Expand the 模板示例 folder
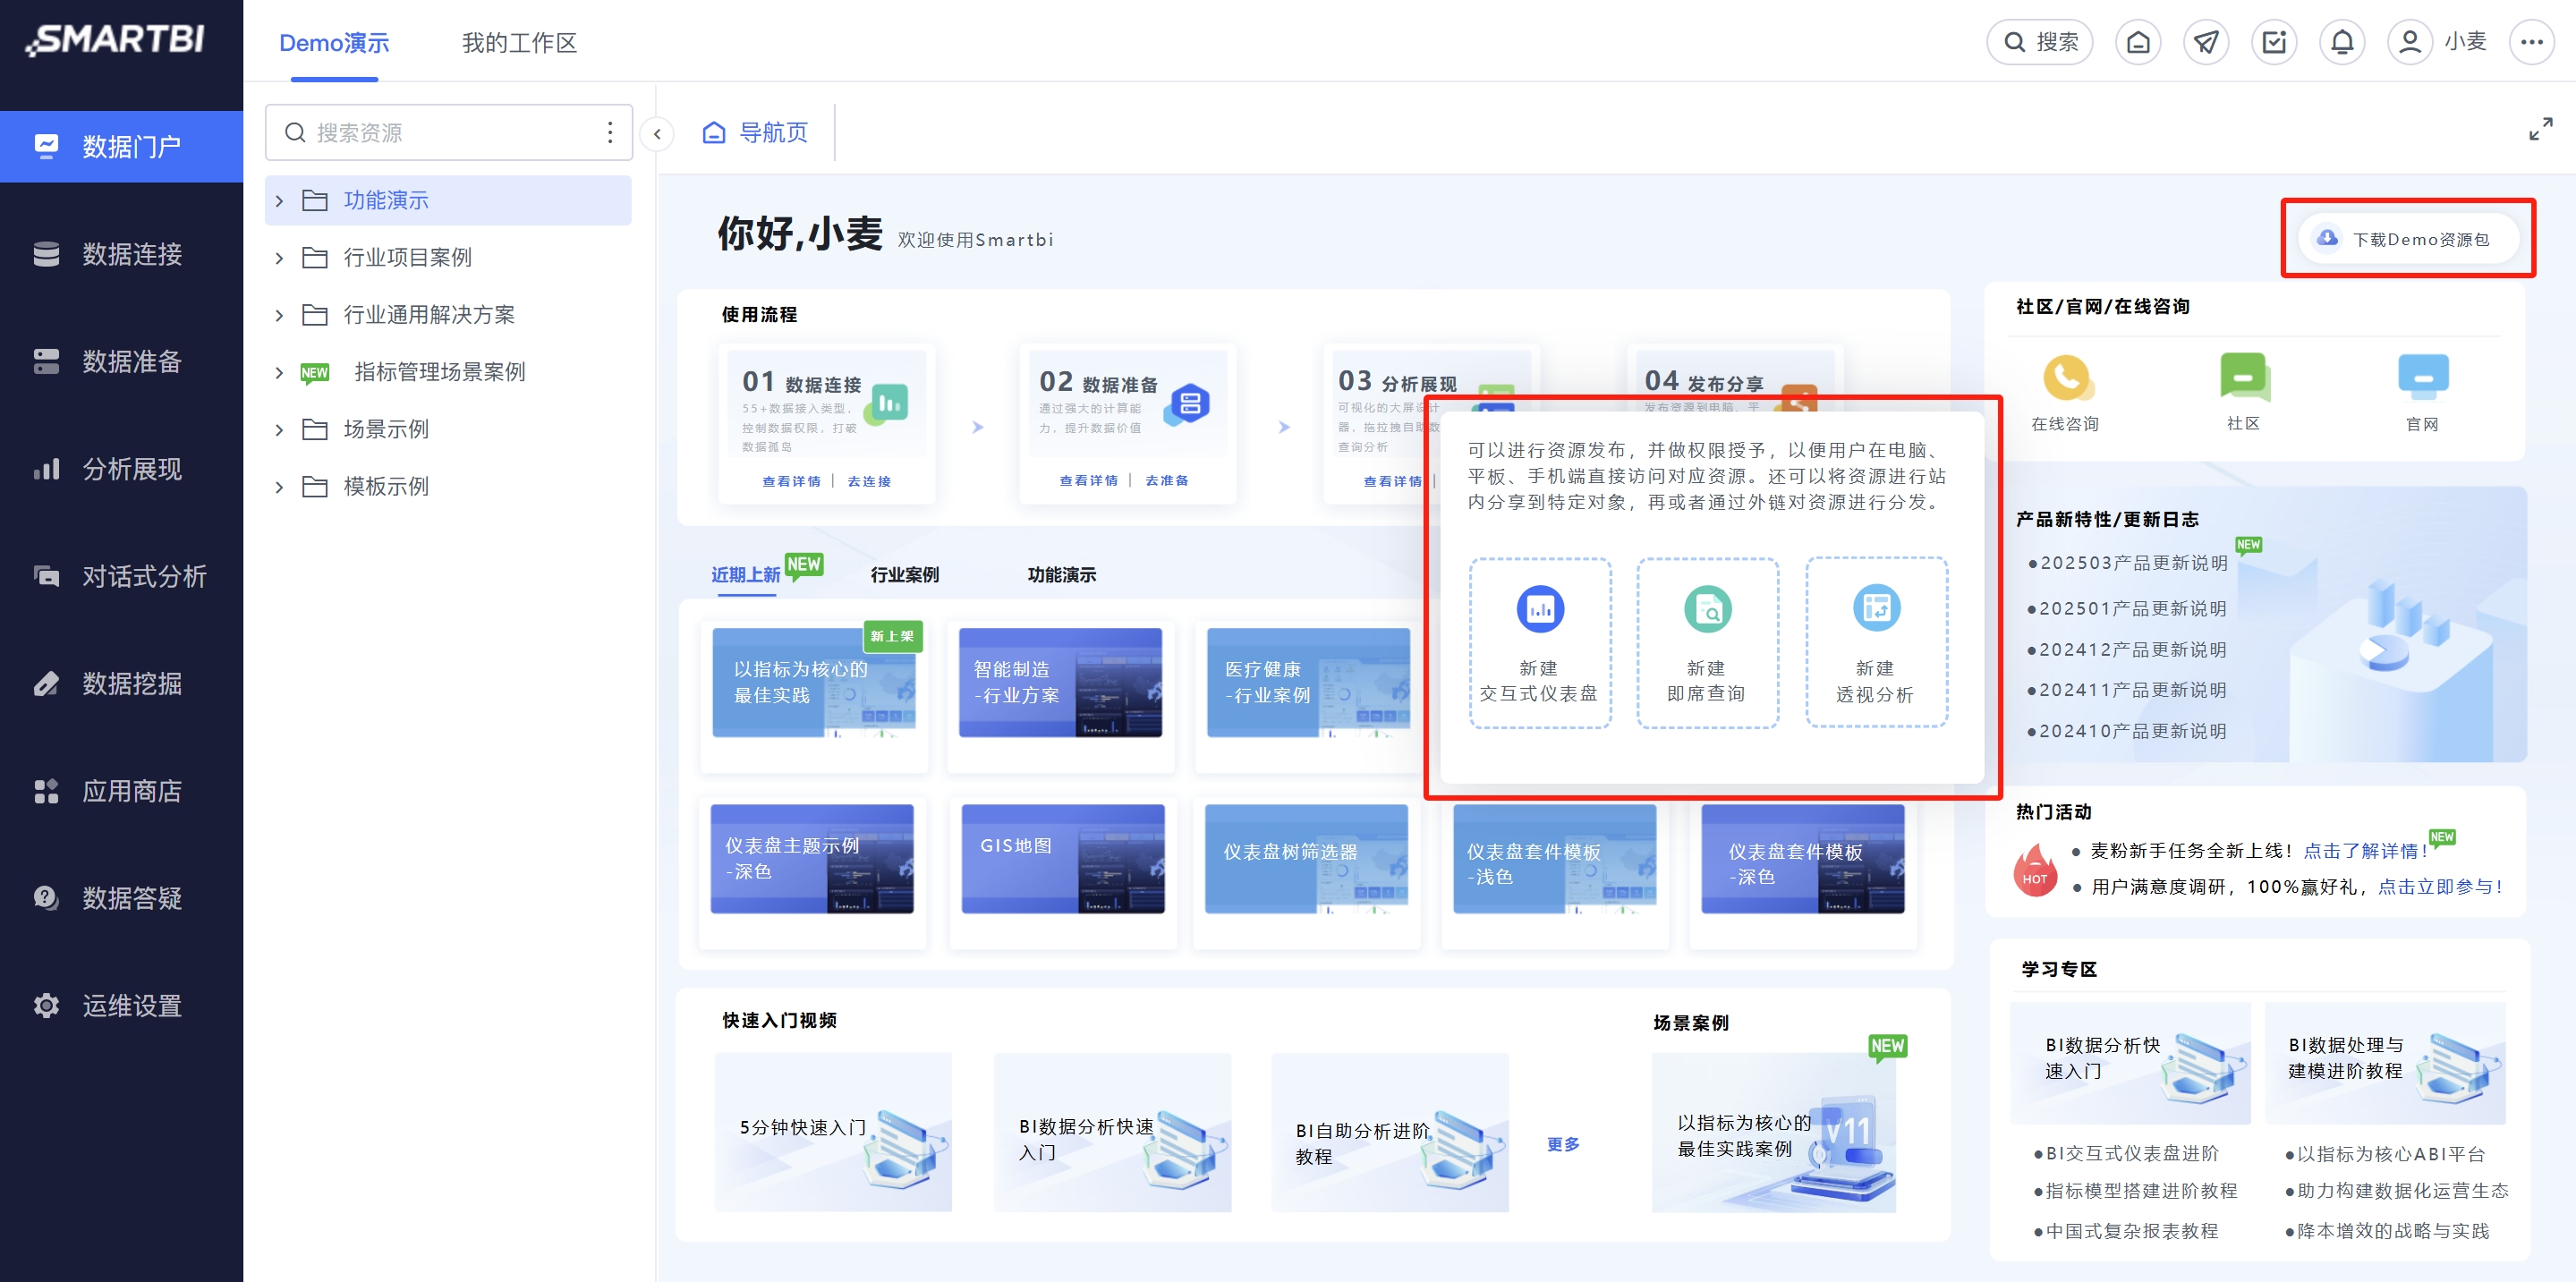This screenshot has height=1282, width=2576. point(279,487)
